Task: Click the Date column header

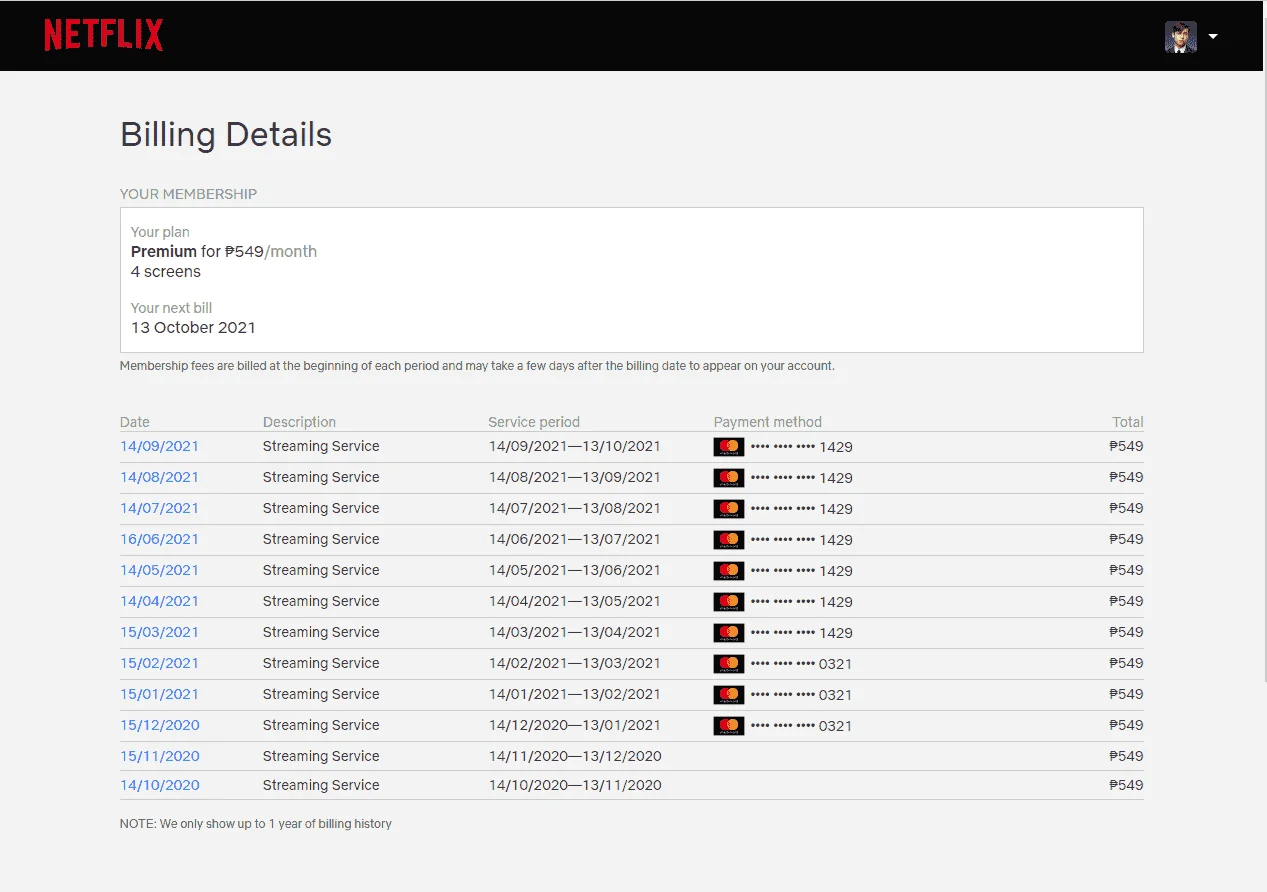Action: pos(135,422)
